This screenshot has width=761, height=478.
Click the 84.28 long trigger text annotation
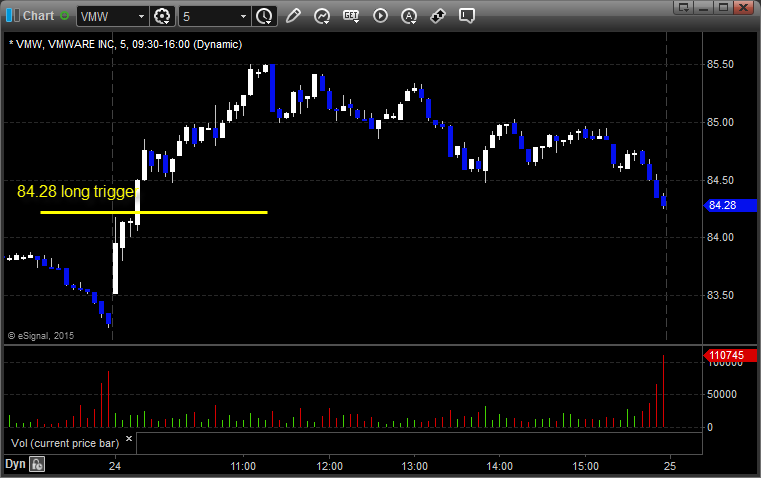click(77, 192)
